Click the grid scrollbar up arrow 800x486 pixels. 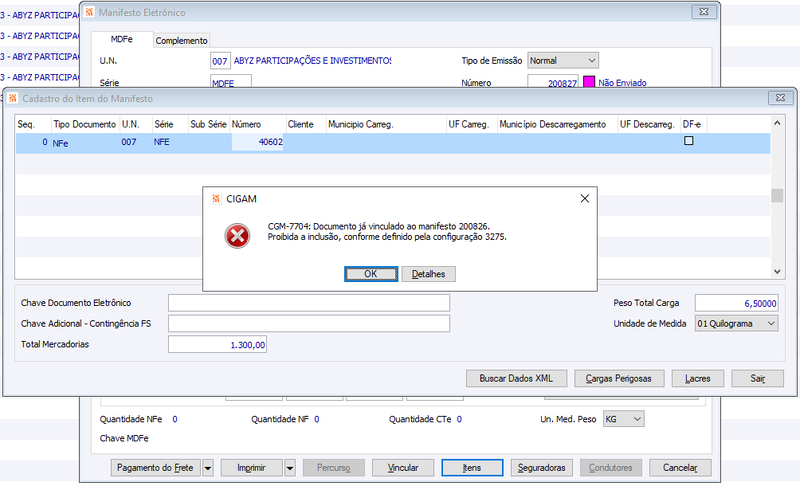(x=777, y=123)
